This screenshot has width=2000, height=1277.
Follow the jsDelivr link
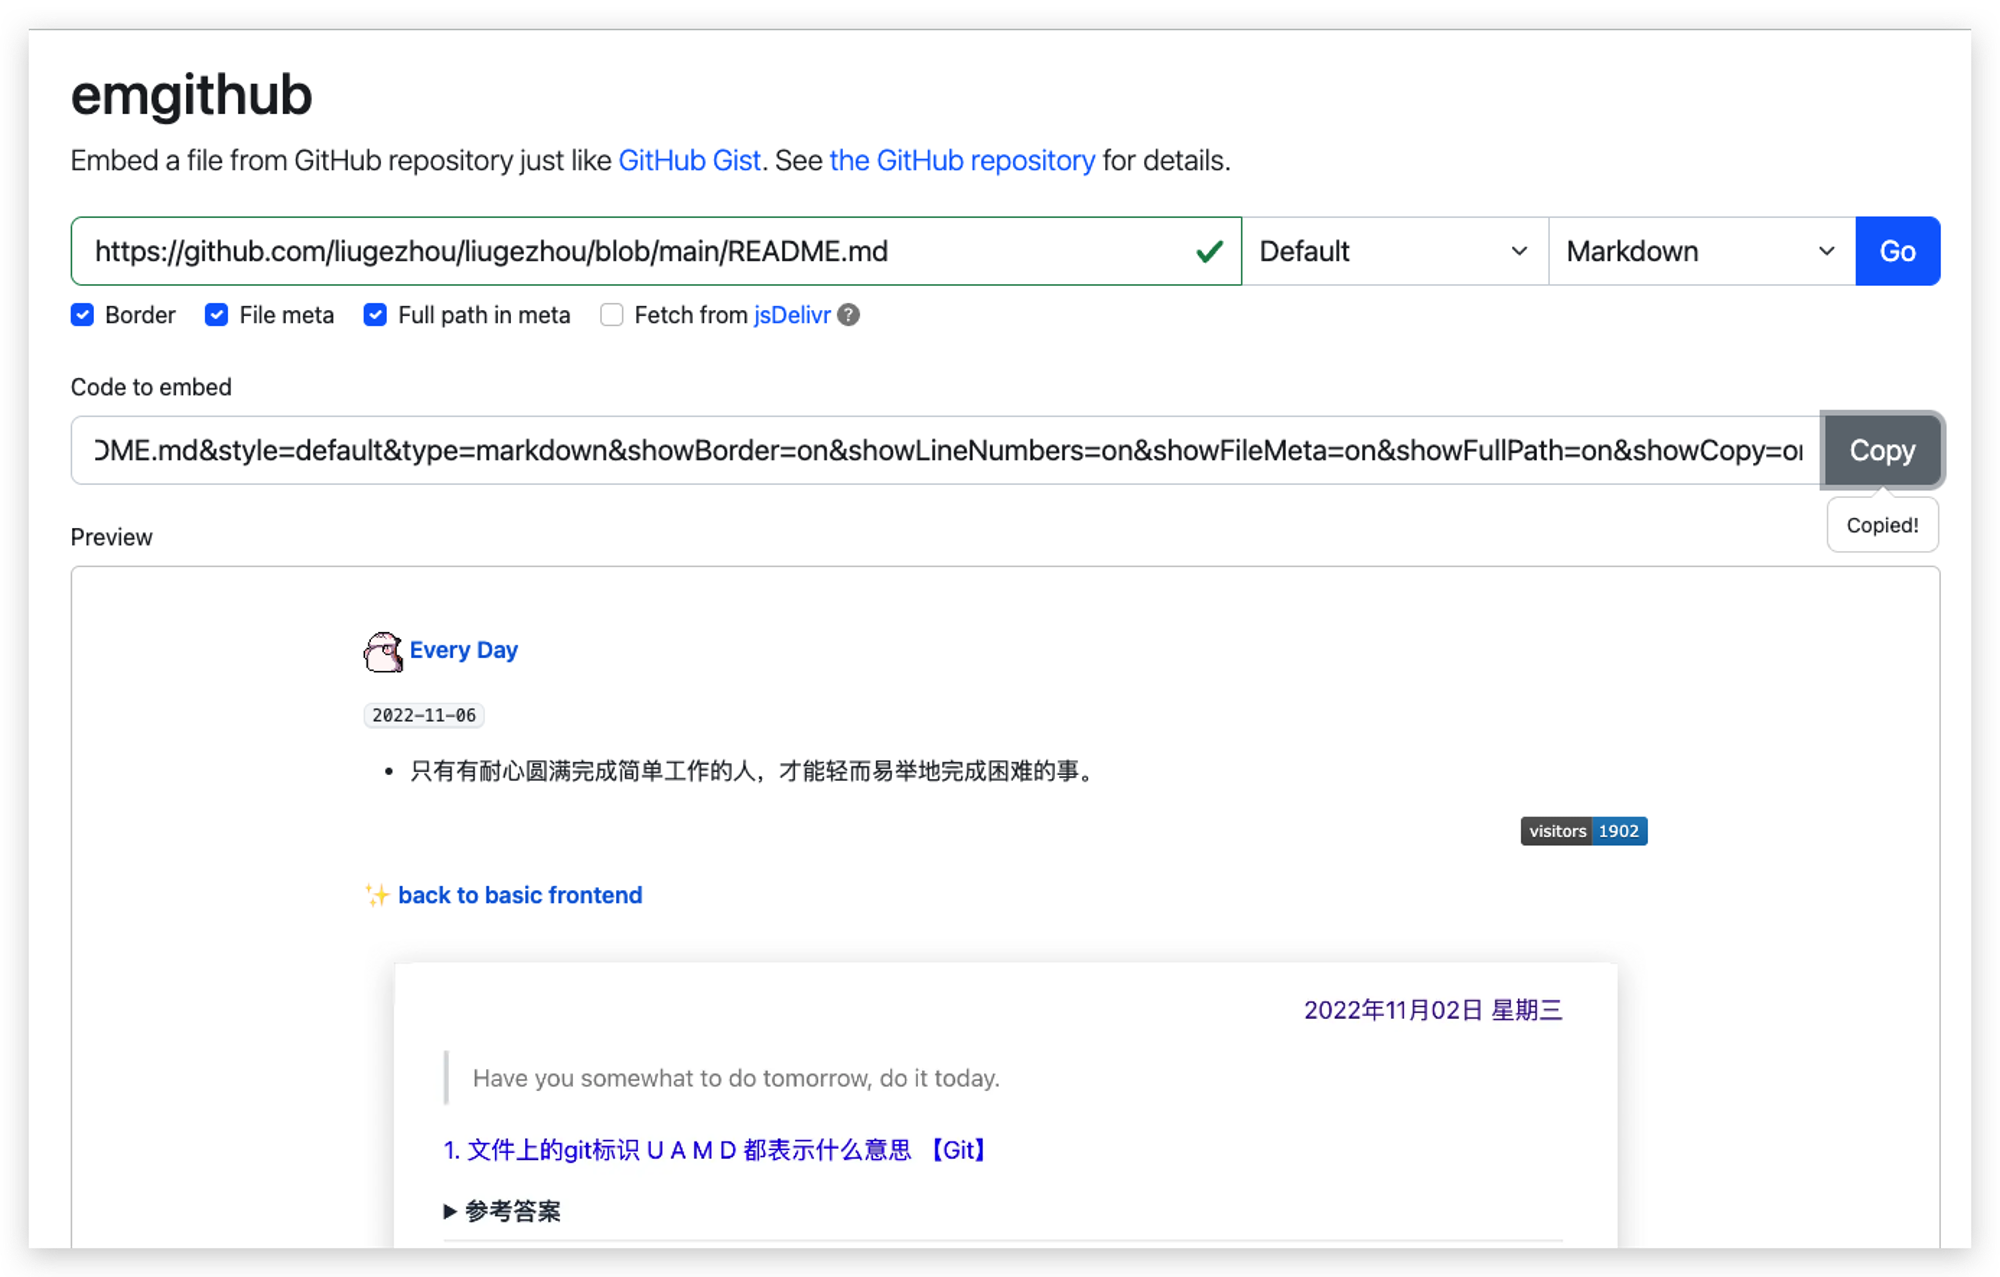[792, 315]
